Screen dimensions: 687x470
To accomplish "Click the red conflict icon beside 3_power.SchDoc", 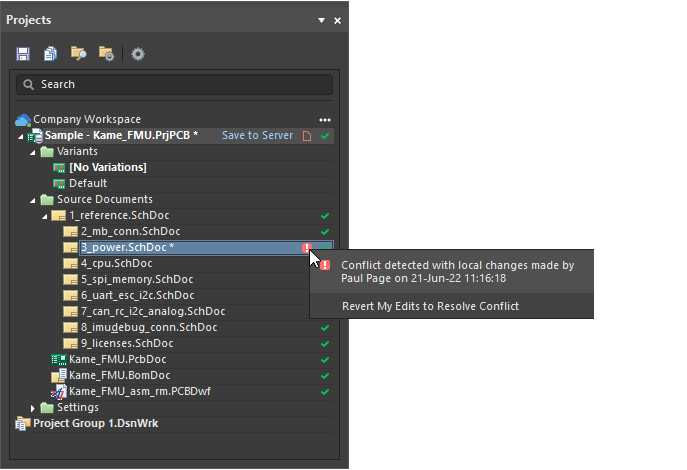I will 307,248.
